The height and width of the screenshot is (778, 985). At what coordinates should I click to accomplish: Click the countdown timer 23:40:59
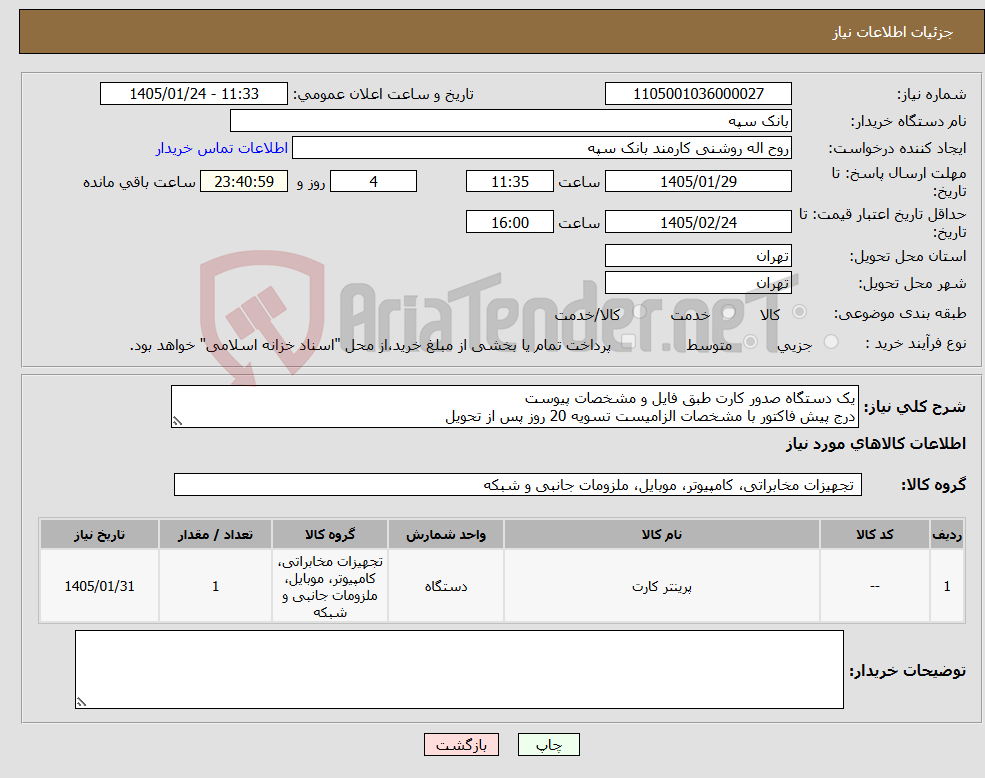click(244, 182)
